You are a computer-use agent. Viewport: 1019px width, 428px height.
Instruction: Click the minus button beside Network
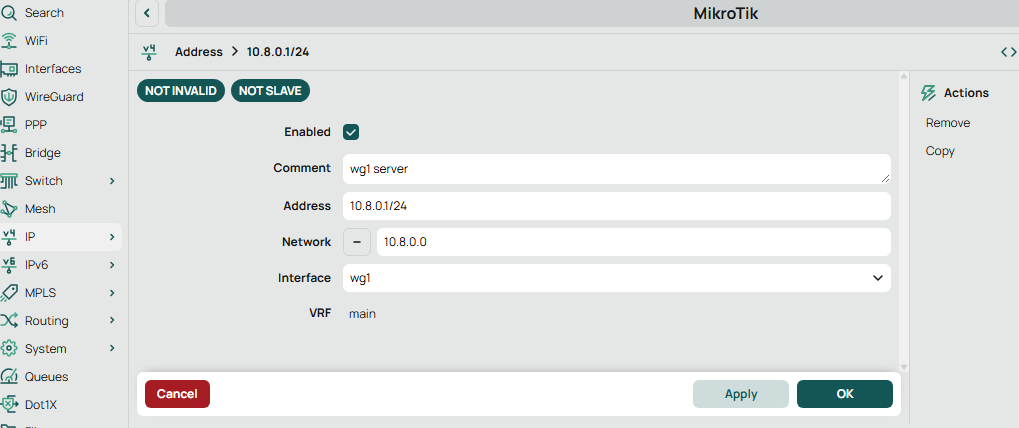coord(357,242)
